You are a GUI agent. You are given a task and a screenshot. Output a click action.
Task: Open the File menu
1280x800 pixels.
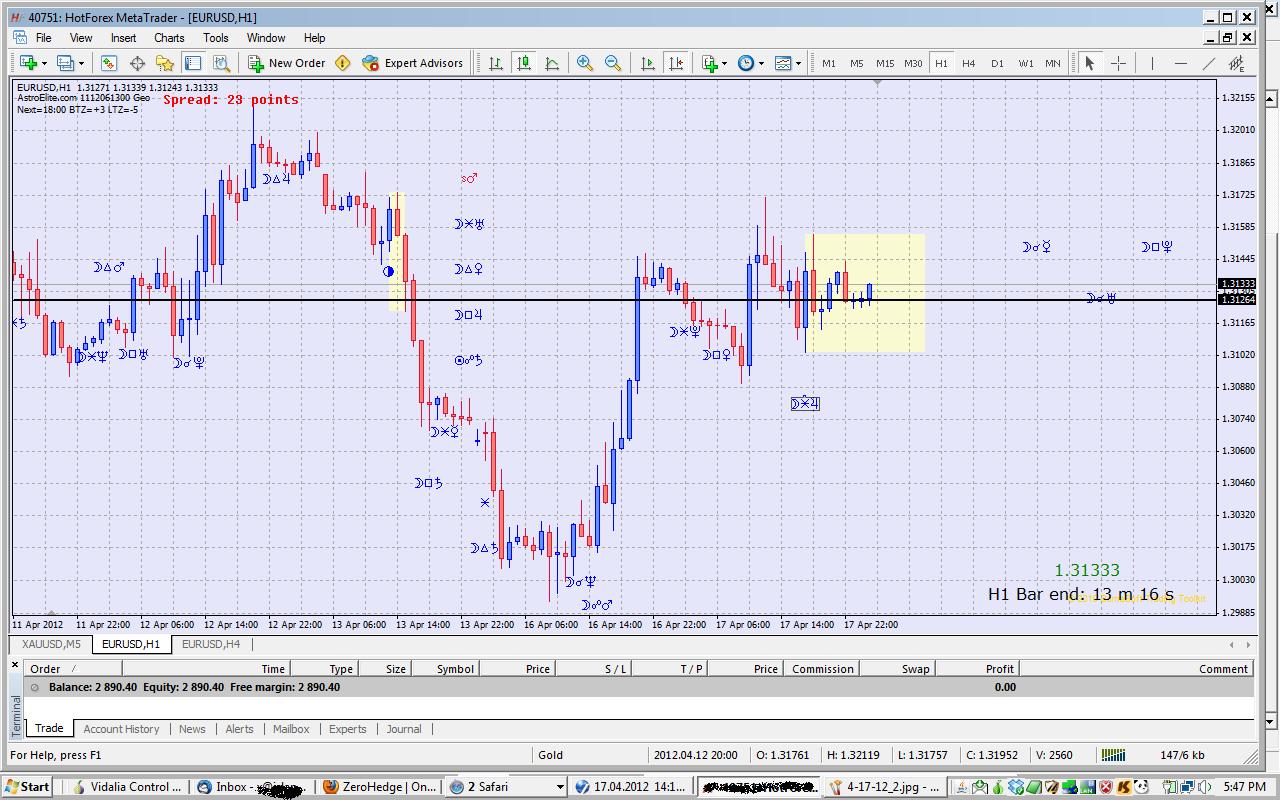44,38
